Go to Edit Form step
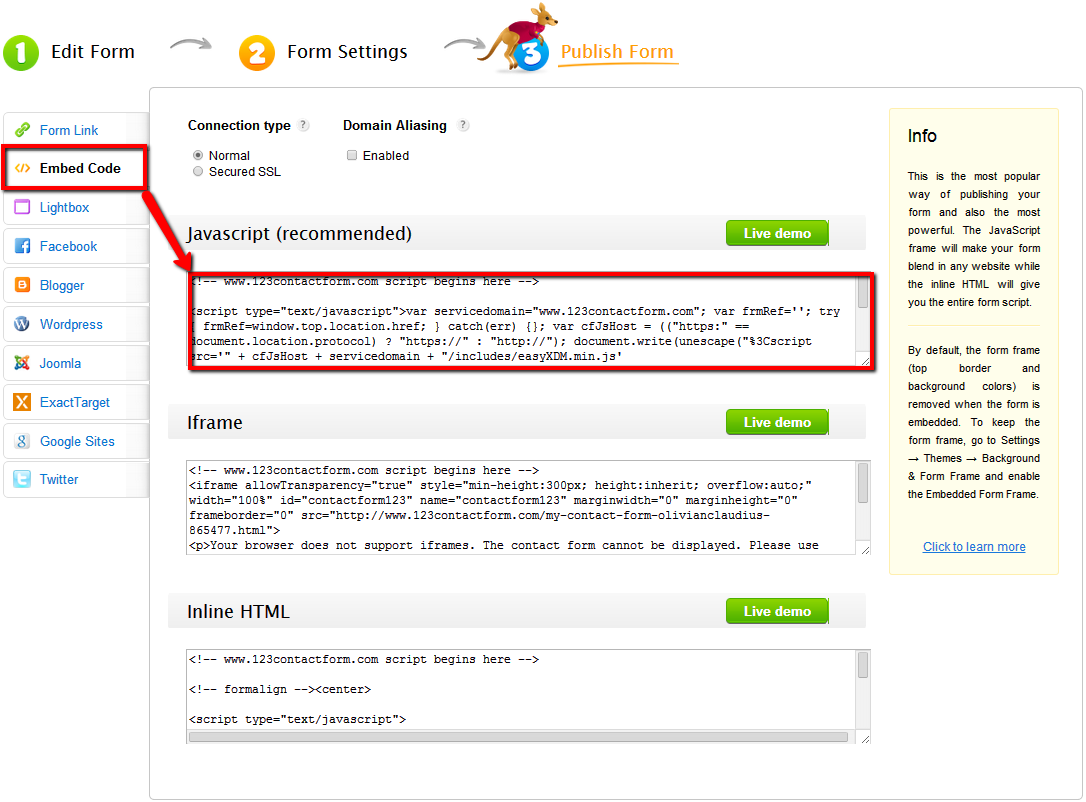 93,52
